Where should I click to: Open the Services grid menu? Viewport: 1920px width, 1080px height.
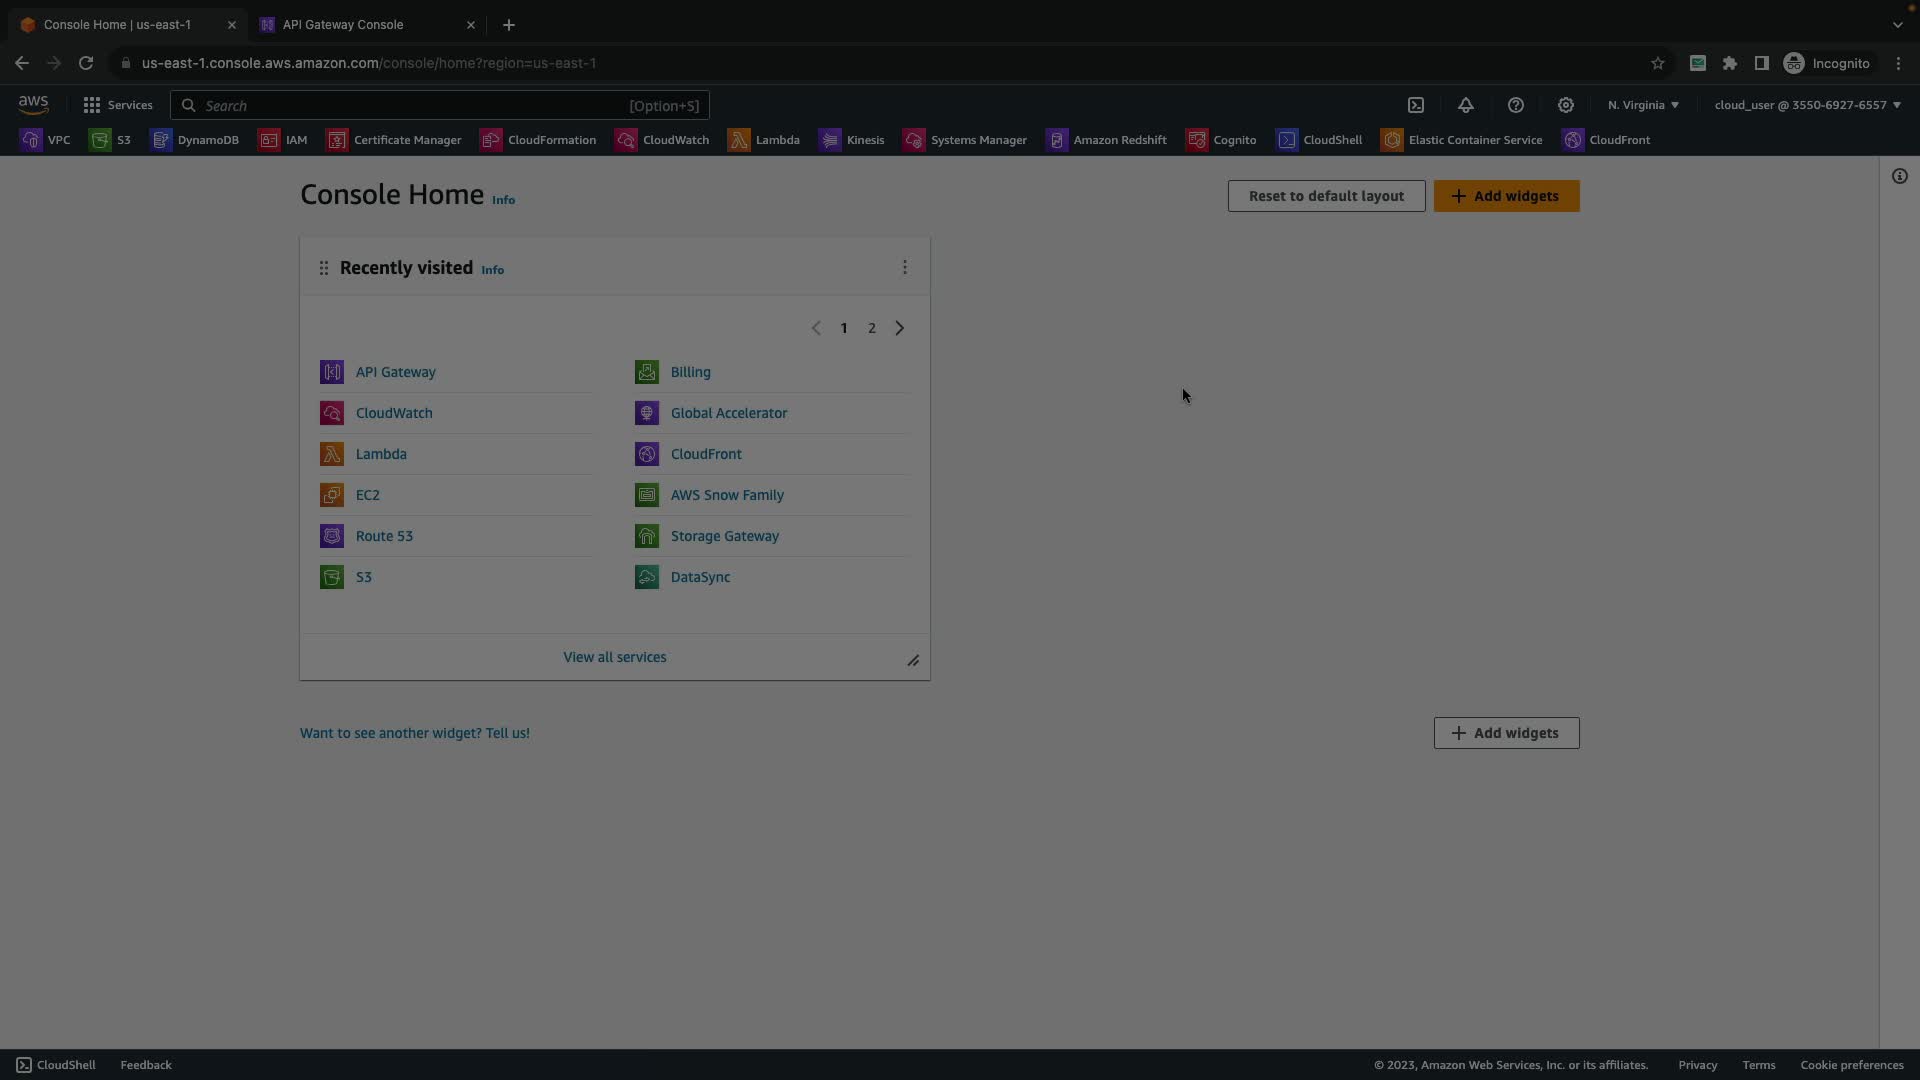(118, 105)
